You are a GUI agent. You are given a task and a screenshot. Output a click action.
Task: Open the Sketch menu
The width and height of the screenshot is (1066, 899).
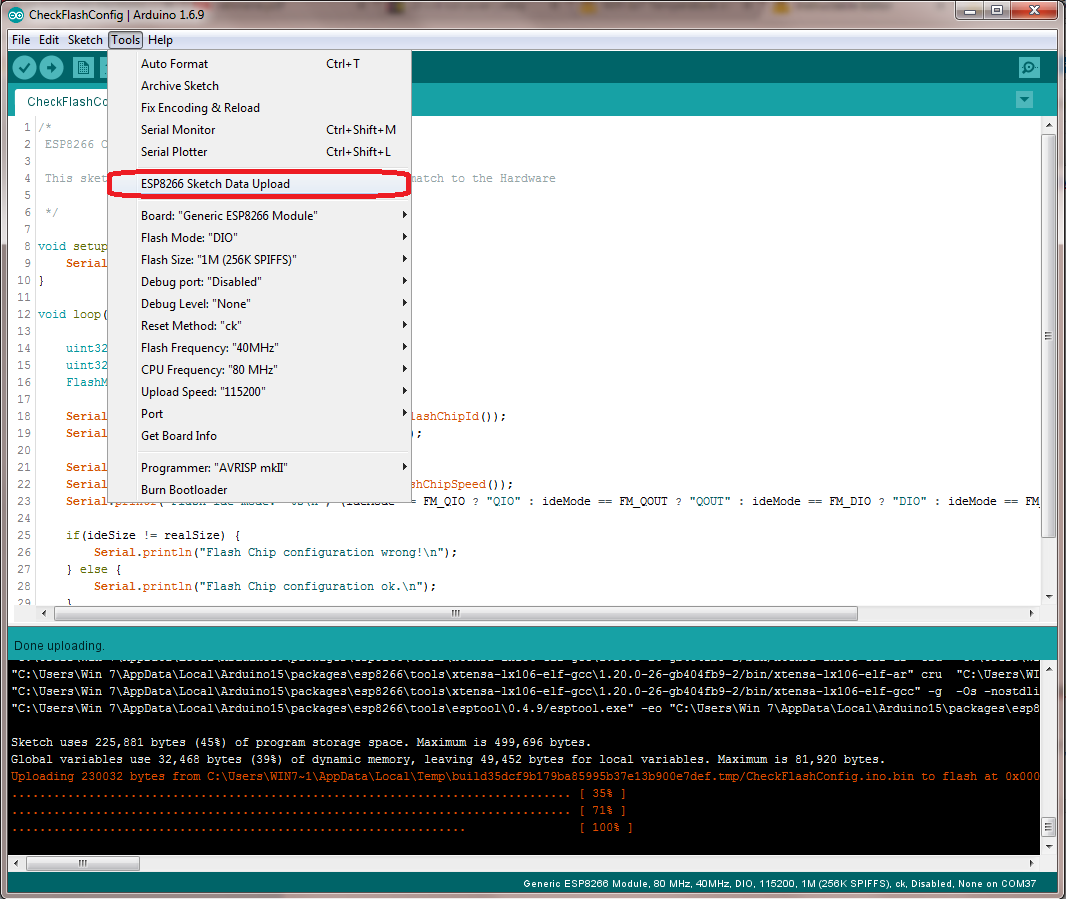[85, 40]
